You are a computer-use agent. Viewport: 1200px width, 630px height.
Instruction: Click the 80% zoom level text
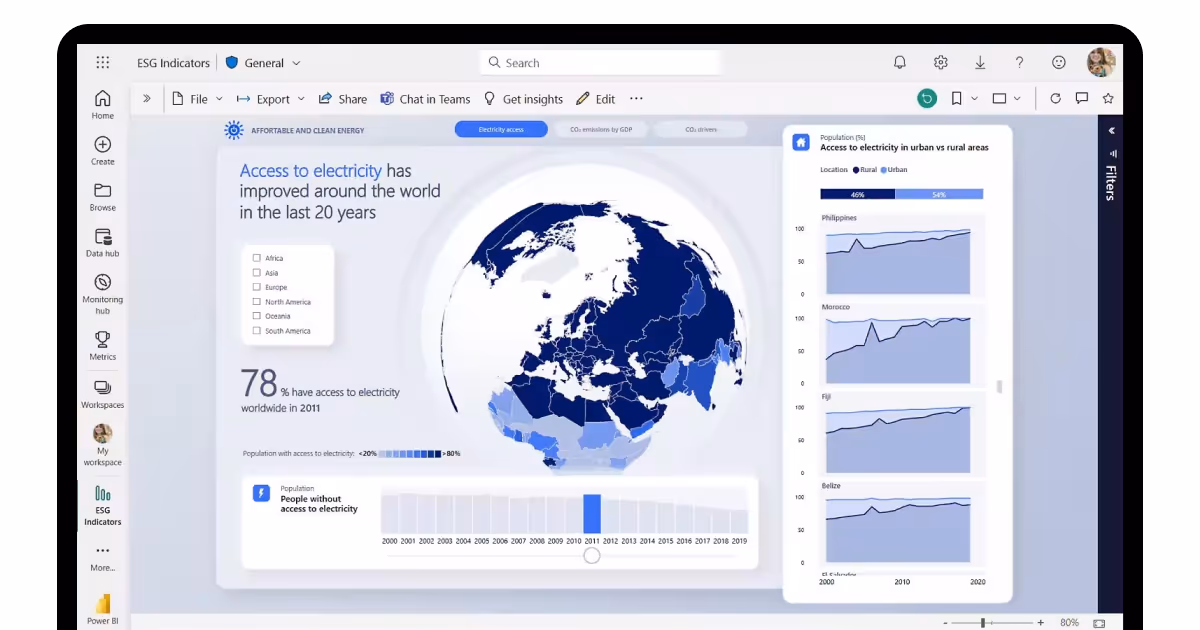pyautogui.click(x=1069, y=623)
